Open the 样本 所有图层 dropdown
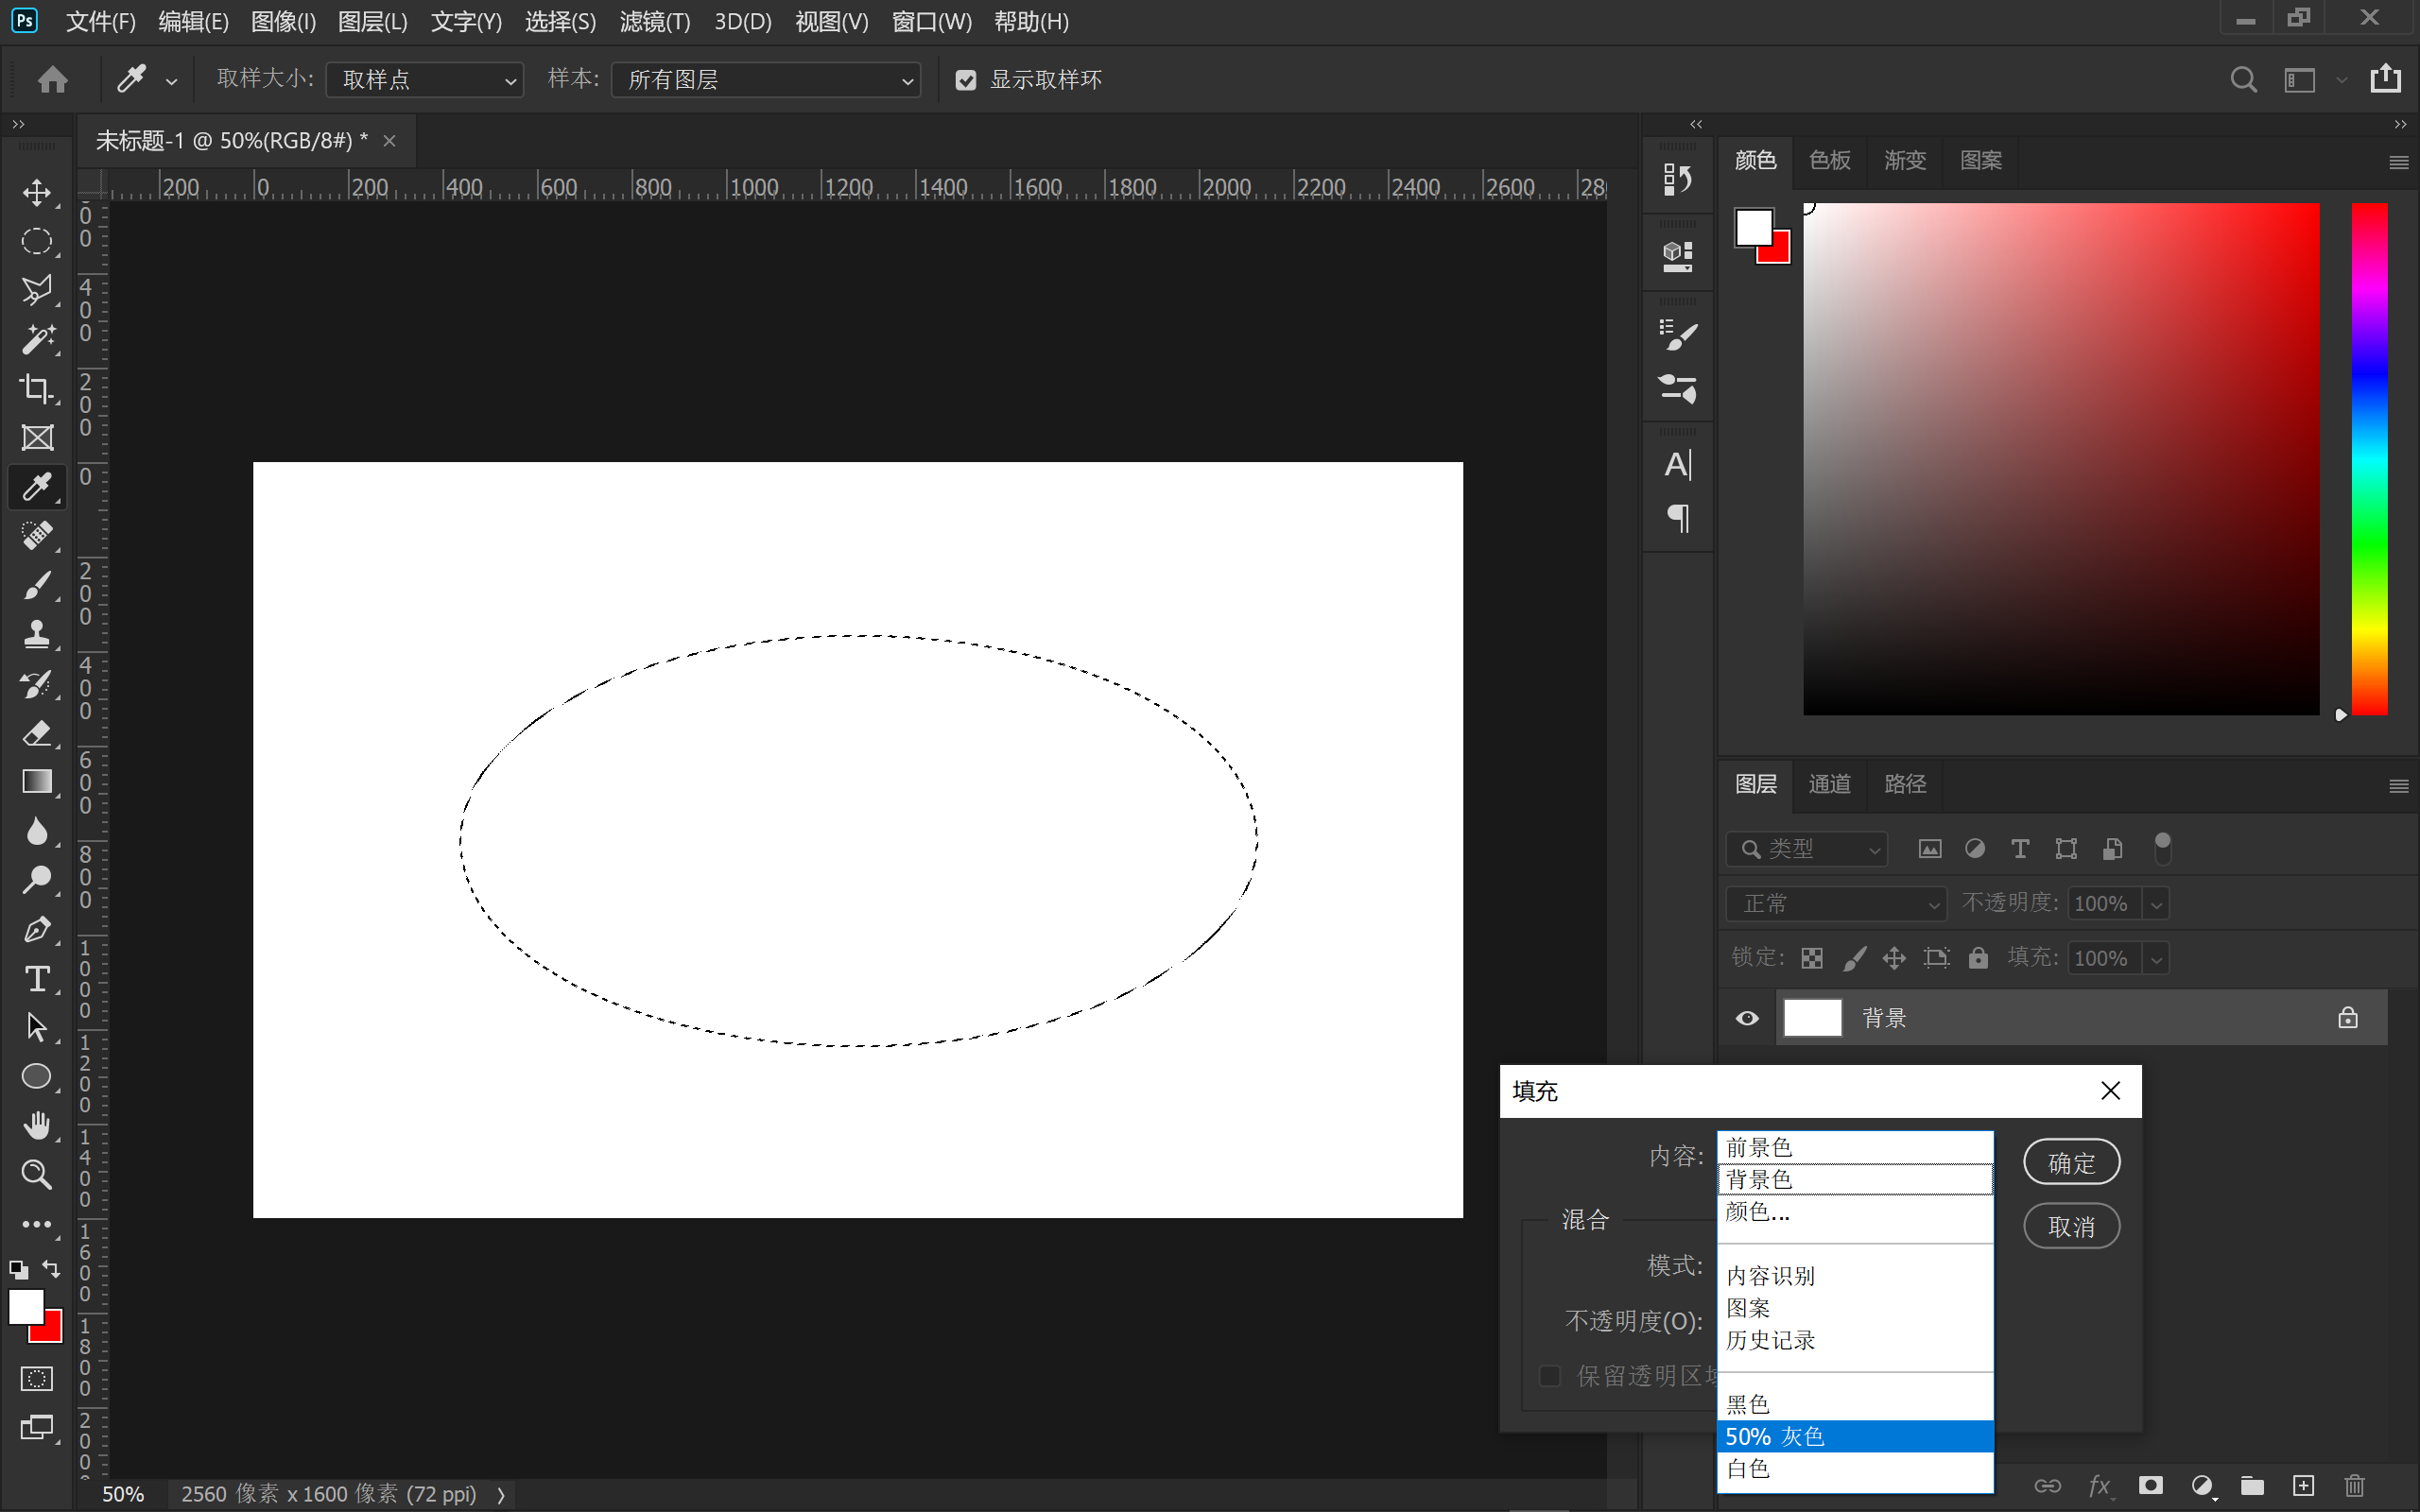2420x1512 pixels. 766,80
